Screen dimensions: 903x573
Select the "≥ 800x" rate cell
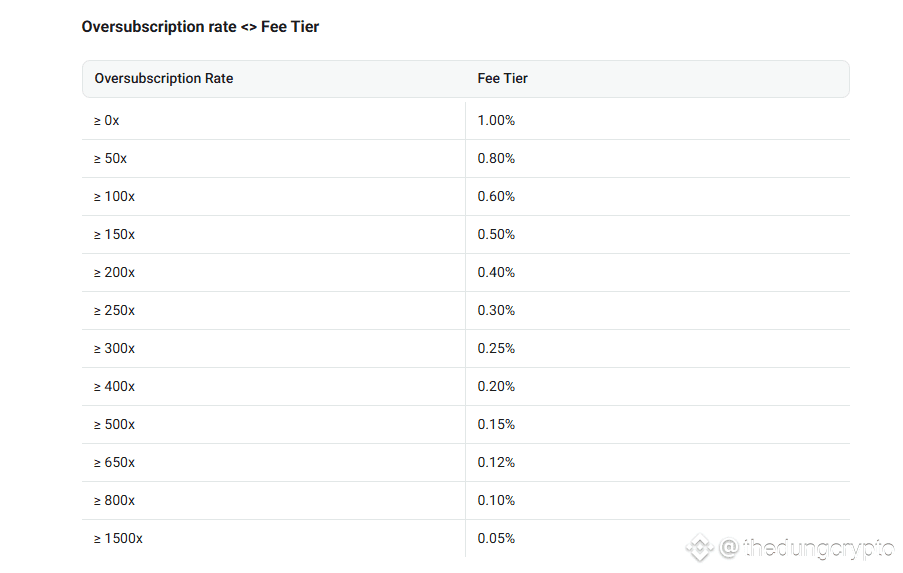115,500
